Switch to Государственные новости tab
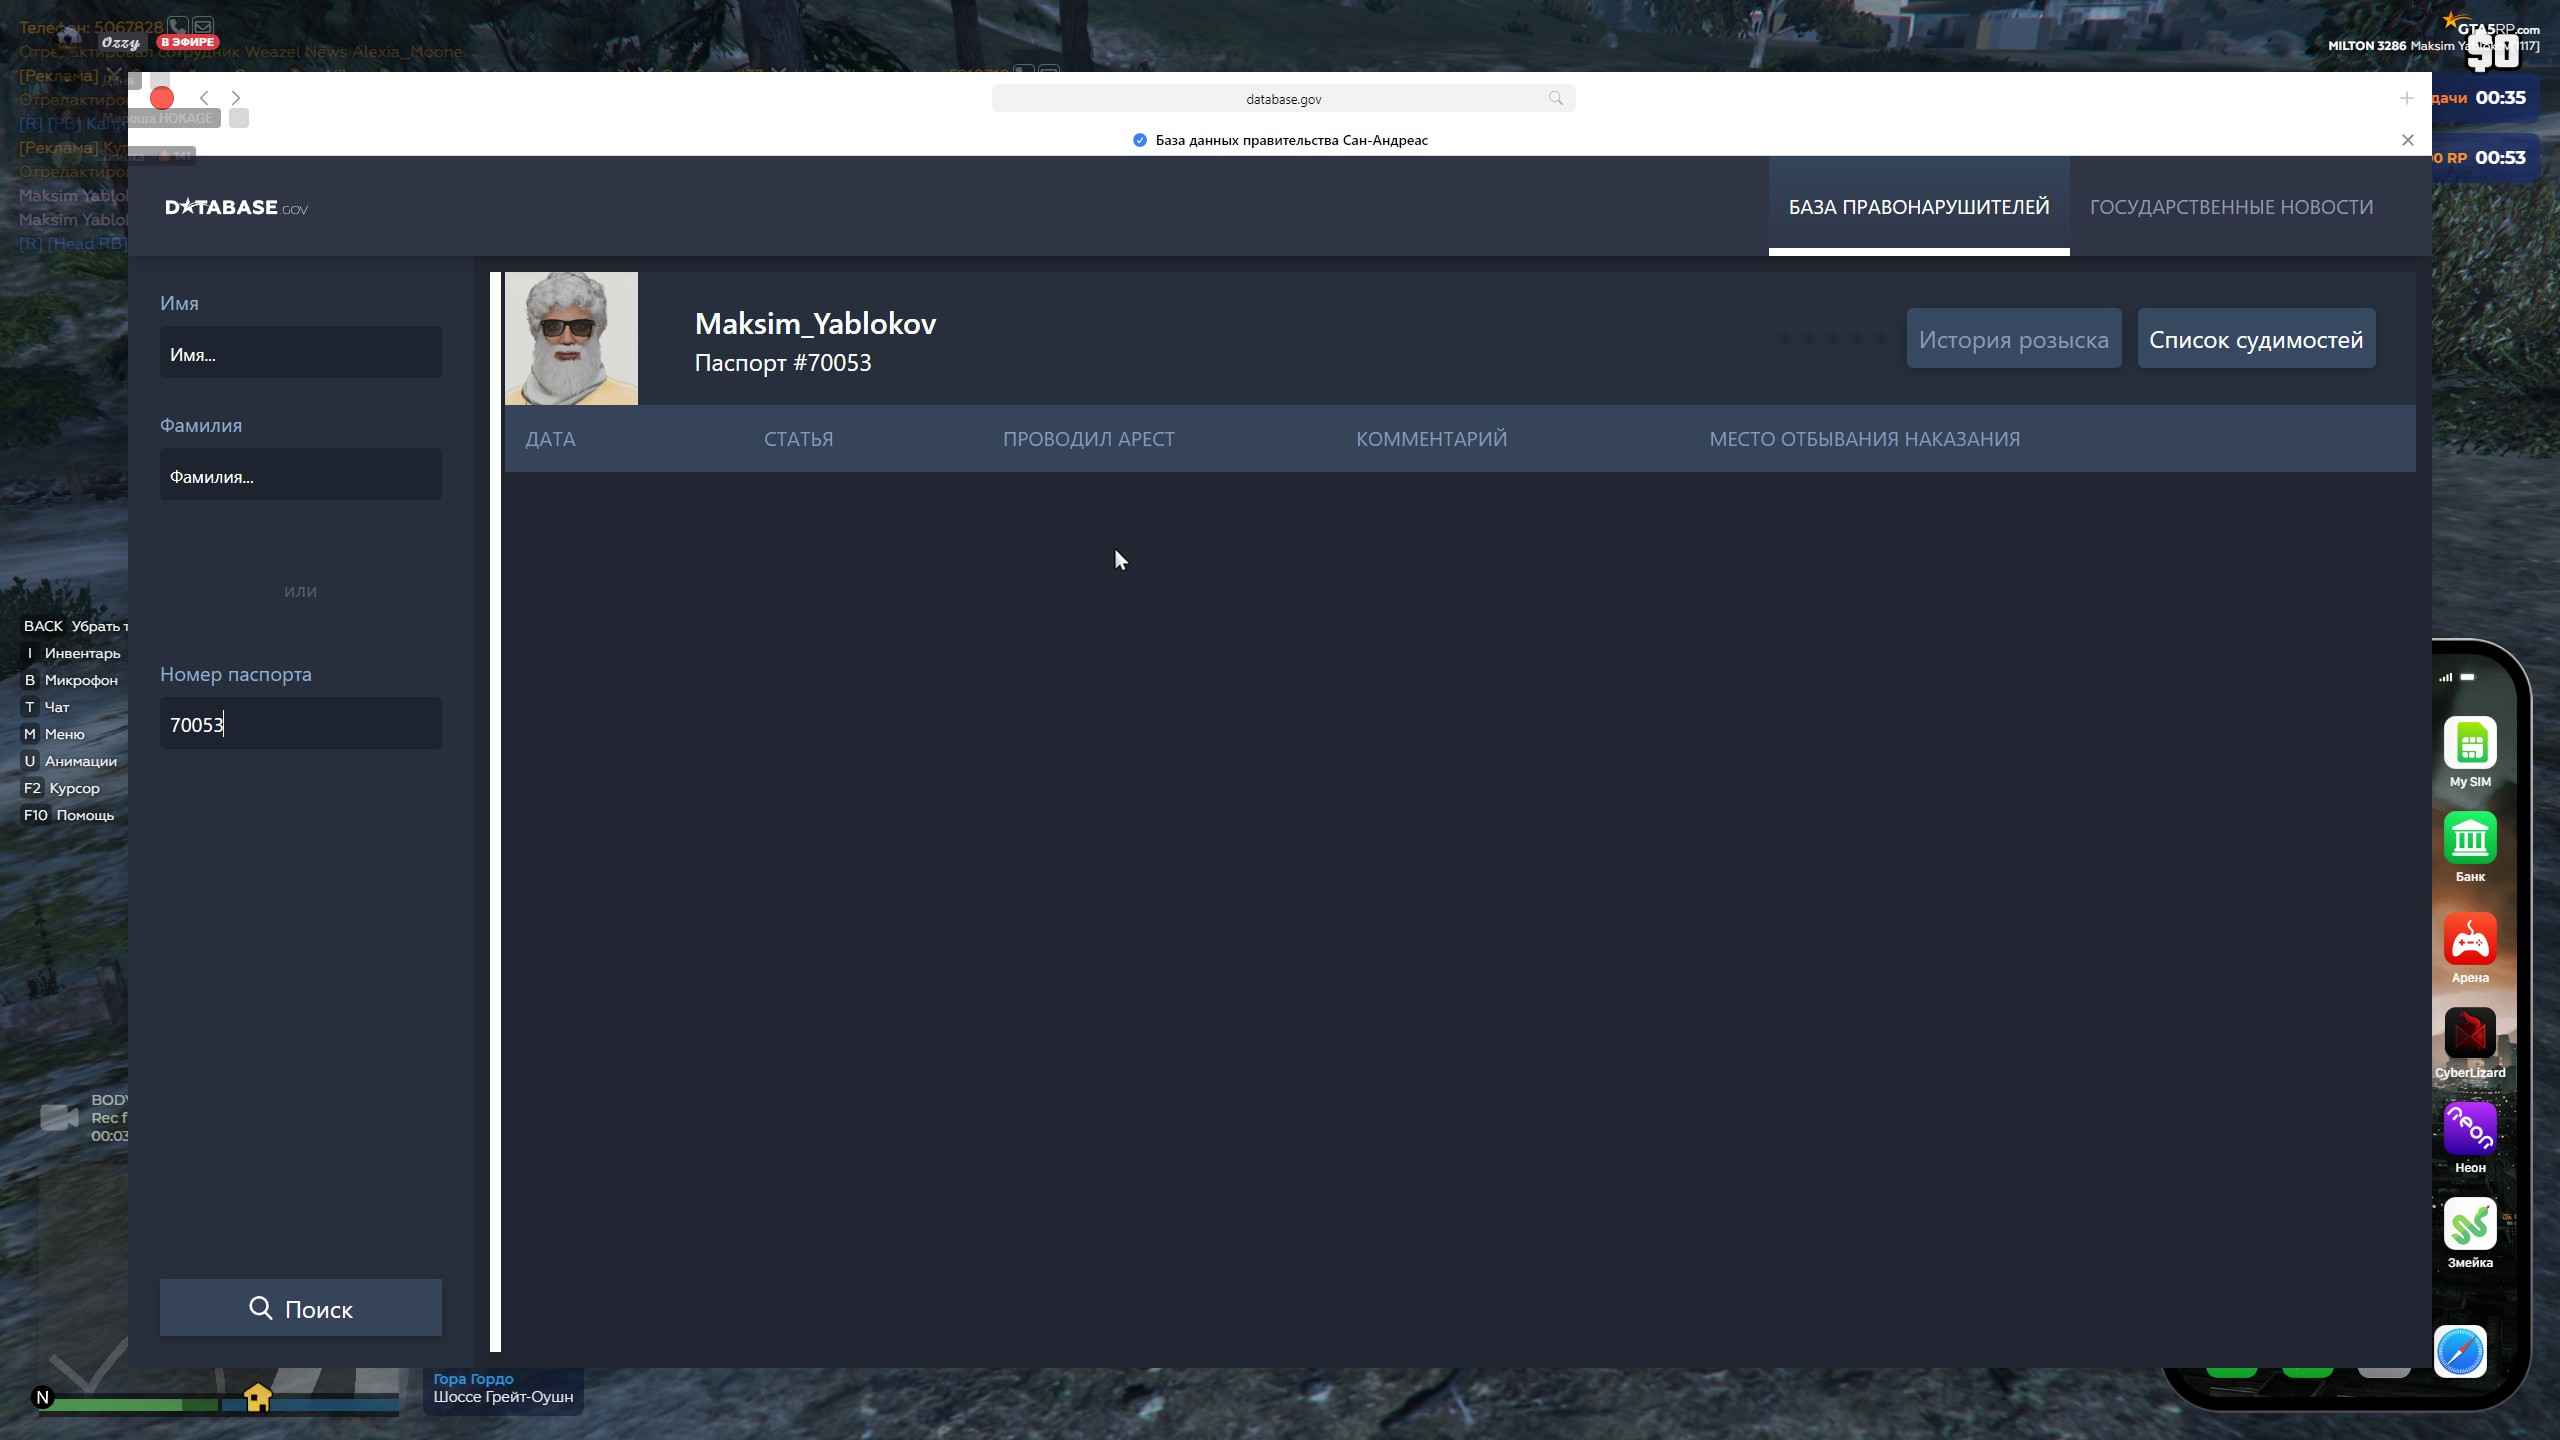This screenshot has width=2560, height=1440. pyautogui.click(x=2230, y=207)
